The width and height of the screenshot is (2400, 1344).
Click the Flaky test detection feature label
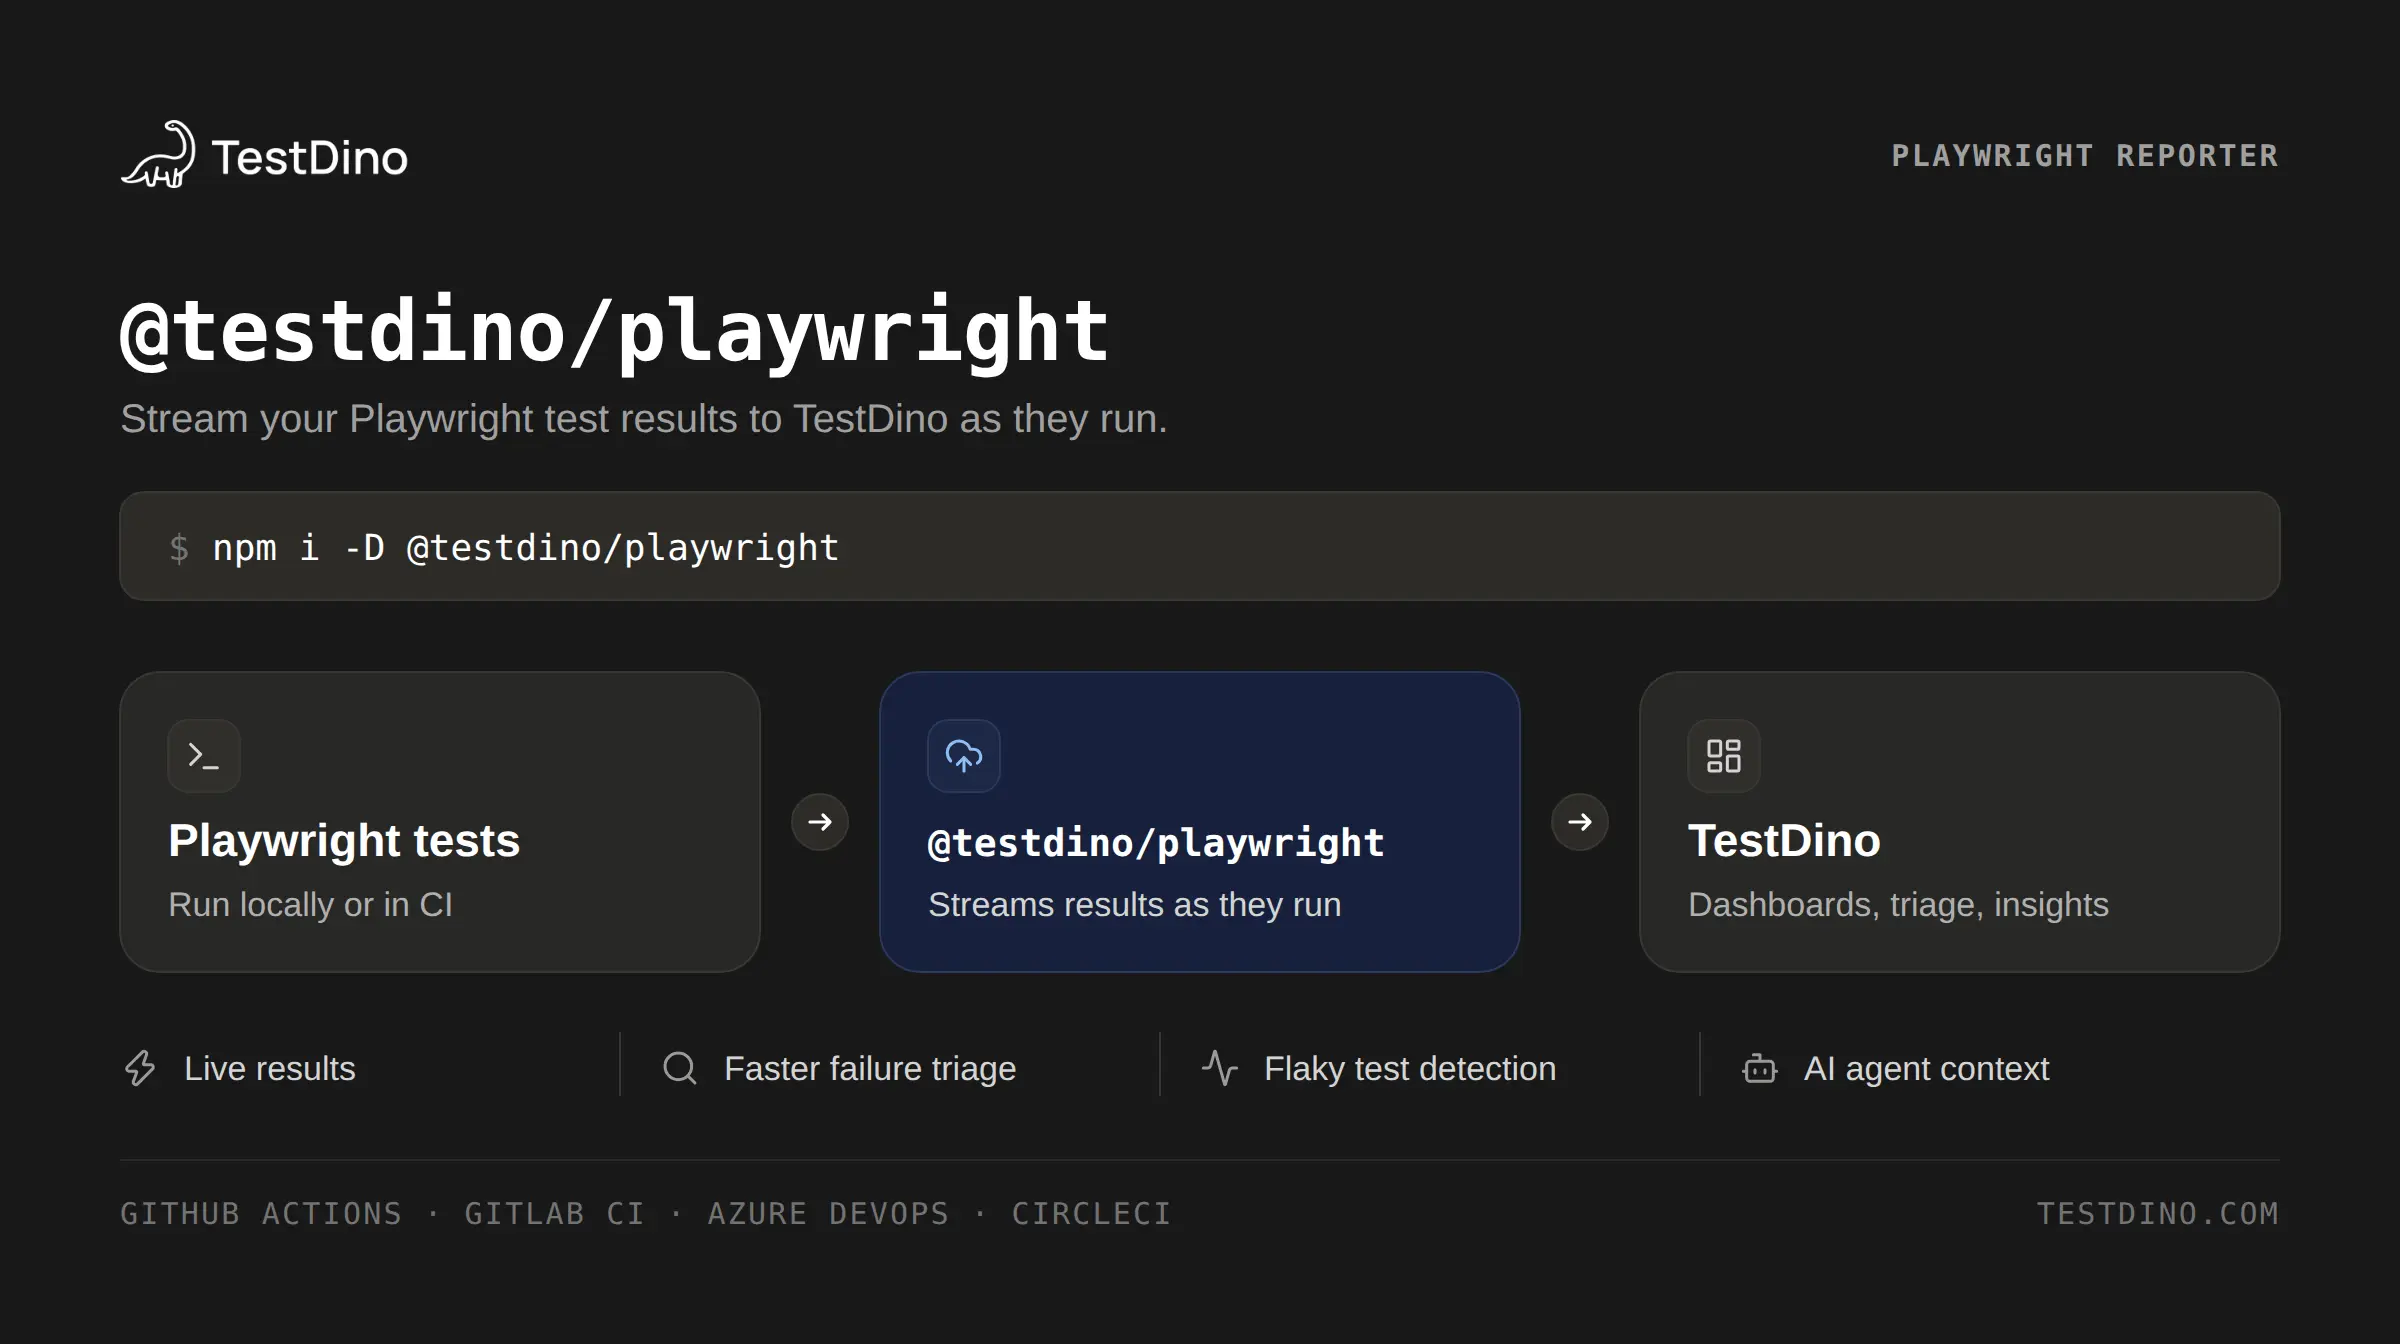(1410, 1068)
